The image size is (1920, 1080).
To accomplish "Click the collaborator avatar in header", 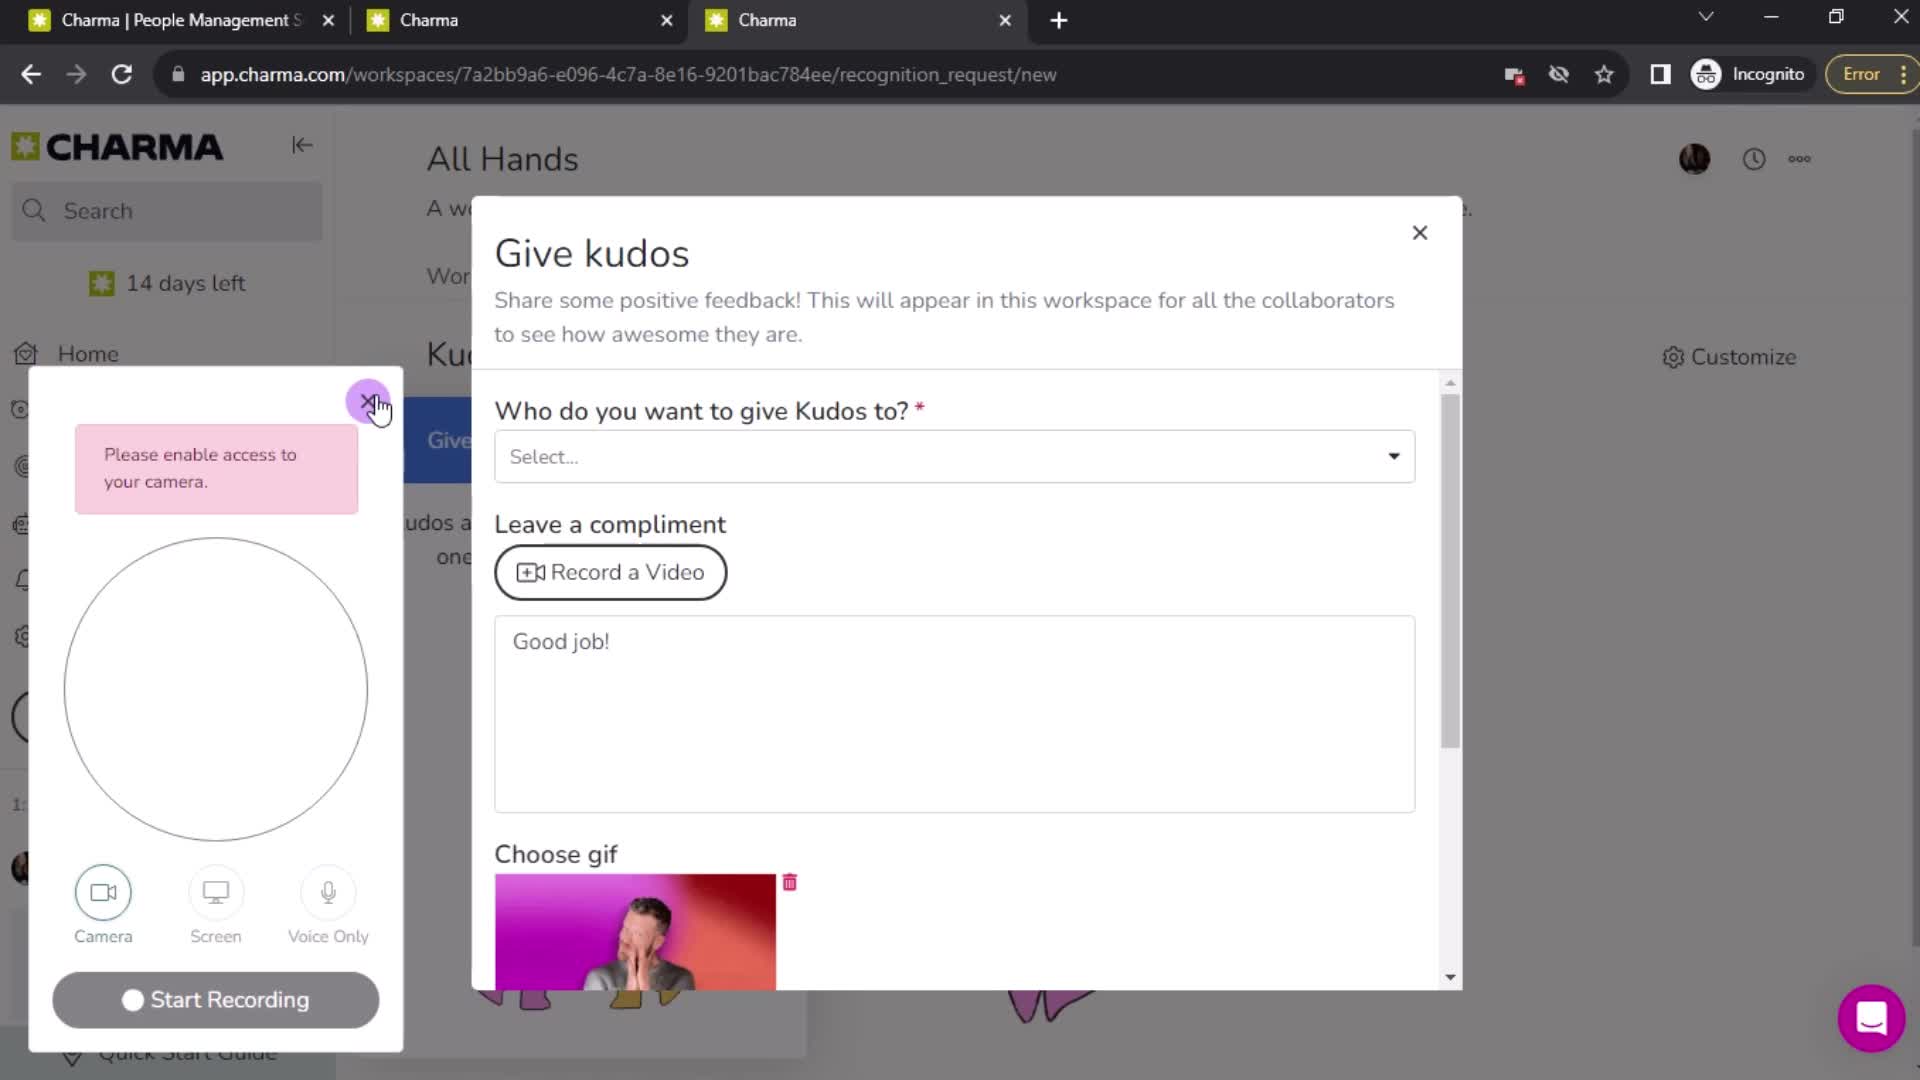I will 1694,159.
